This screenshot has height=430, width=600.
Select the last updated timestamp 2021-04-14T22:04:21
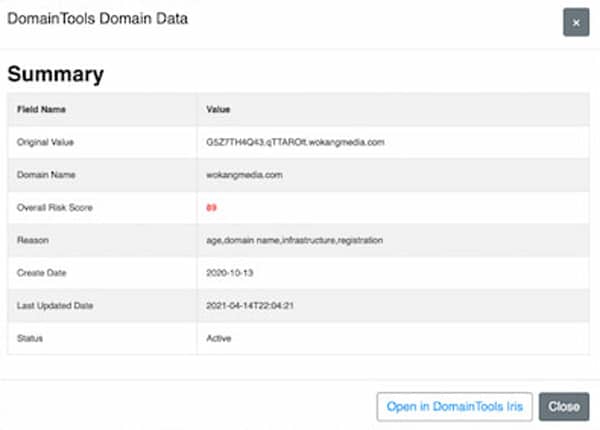pos(249,306)
